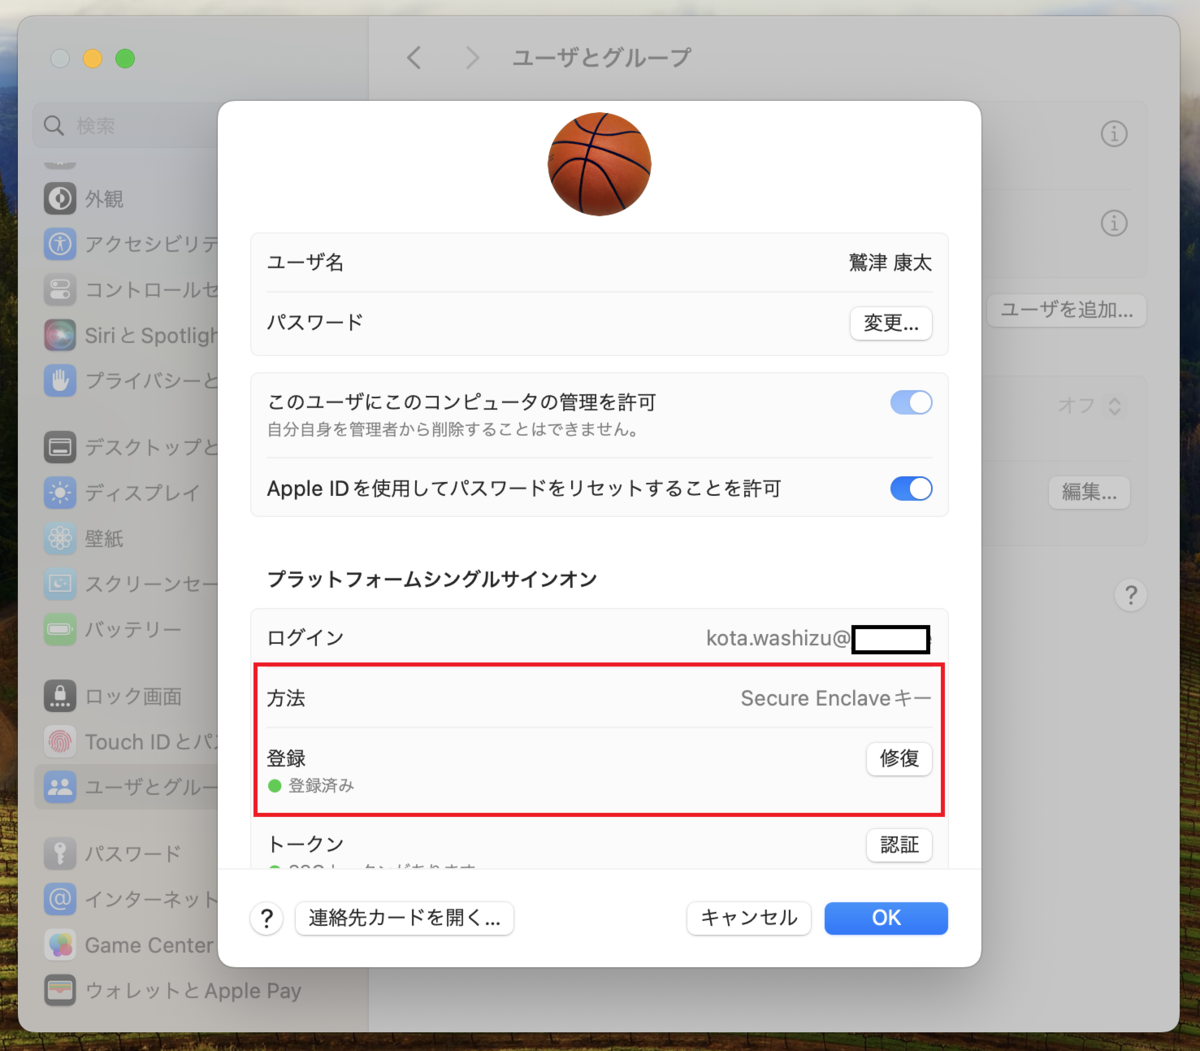This screenshot has width=1200, height=1051.
Task: Click the ユーザとグループ window title
Action: (601, 58)
